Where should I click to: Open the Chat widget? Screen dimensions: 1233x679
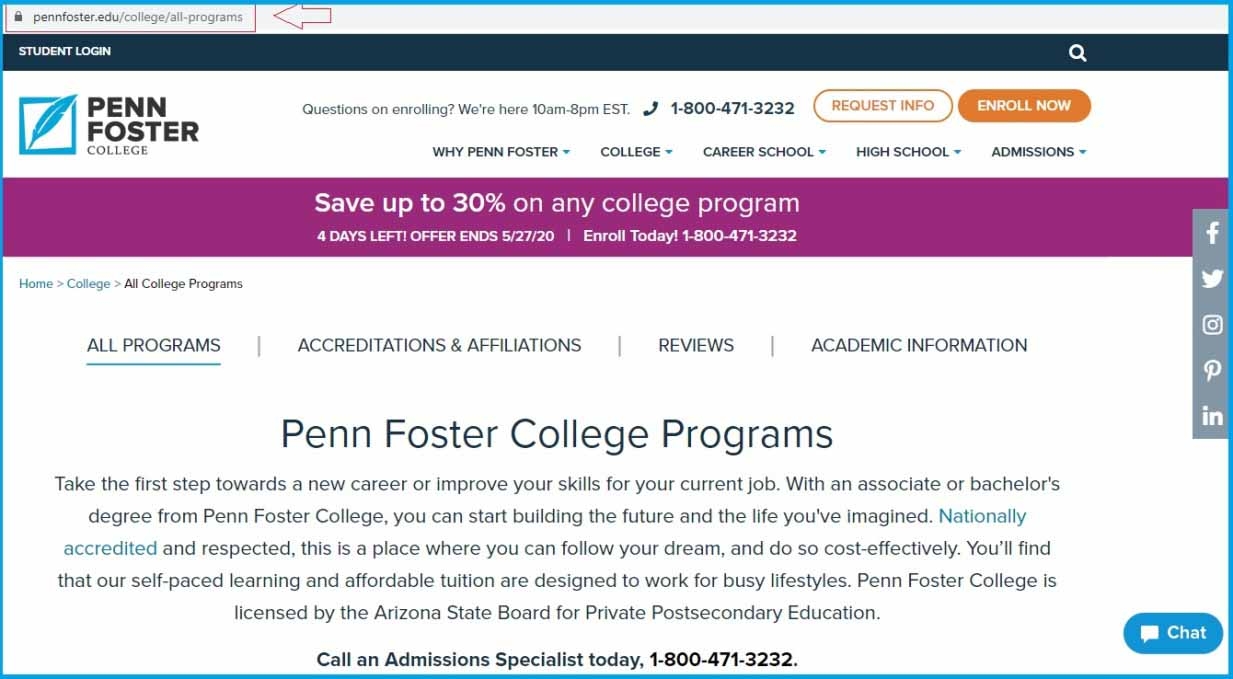click(x=1171, y=632)
